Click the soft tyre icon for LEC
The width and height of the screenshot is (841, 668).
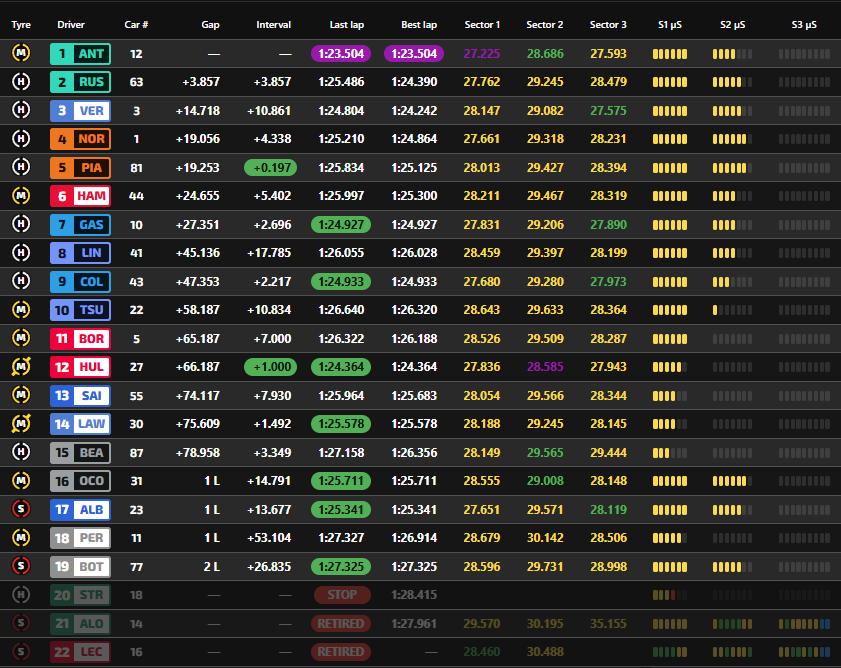point(21,651)
